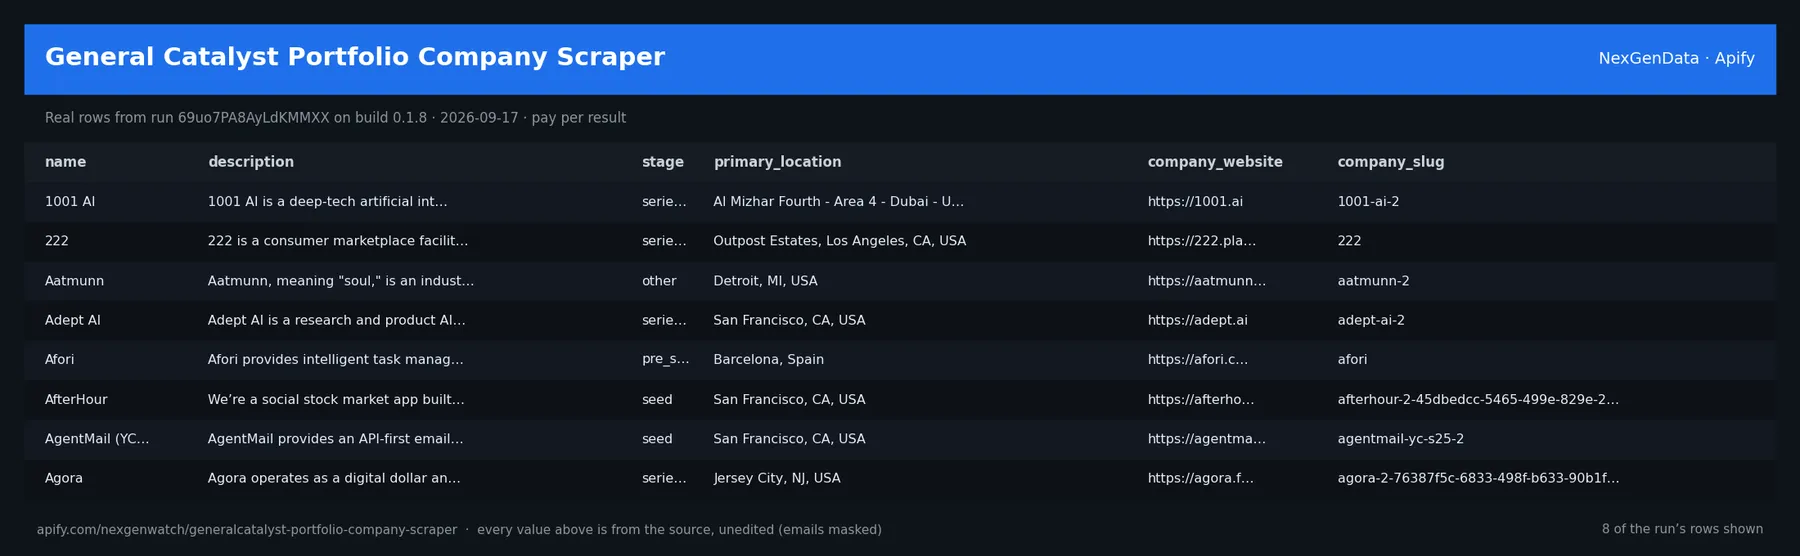The height and width of the screenshot is (556, 1800).
Task: Select the '222' name cell
Action: point(57,241)
